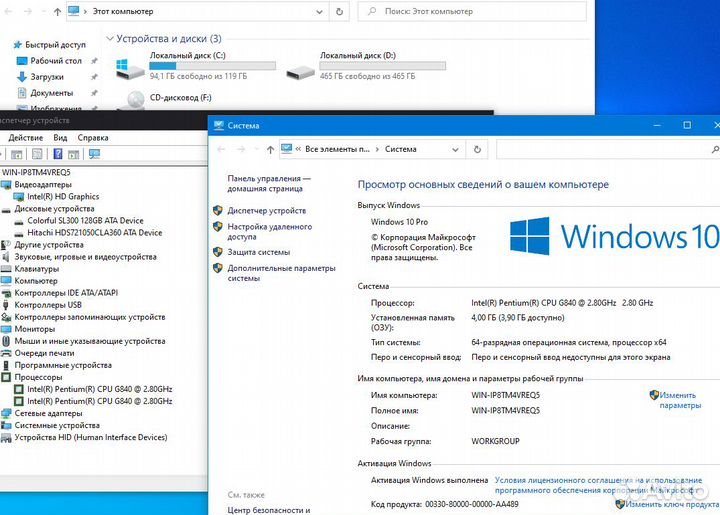
Task: Refresh the Этот компьютер Explorer window
Action: 339,11
